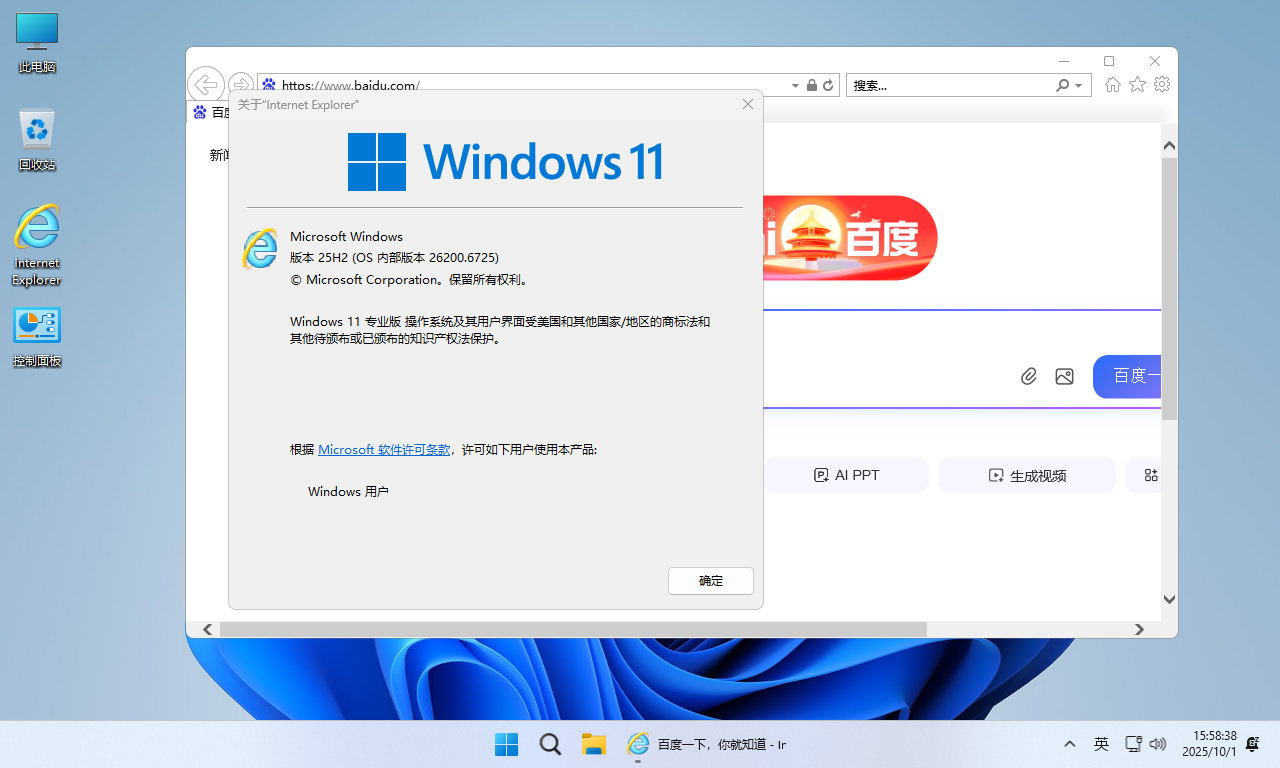Refresh the page with the reload icon
Image resolution: width=1280 pixels, height=768 pixels.
[828, 86]
